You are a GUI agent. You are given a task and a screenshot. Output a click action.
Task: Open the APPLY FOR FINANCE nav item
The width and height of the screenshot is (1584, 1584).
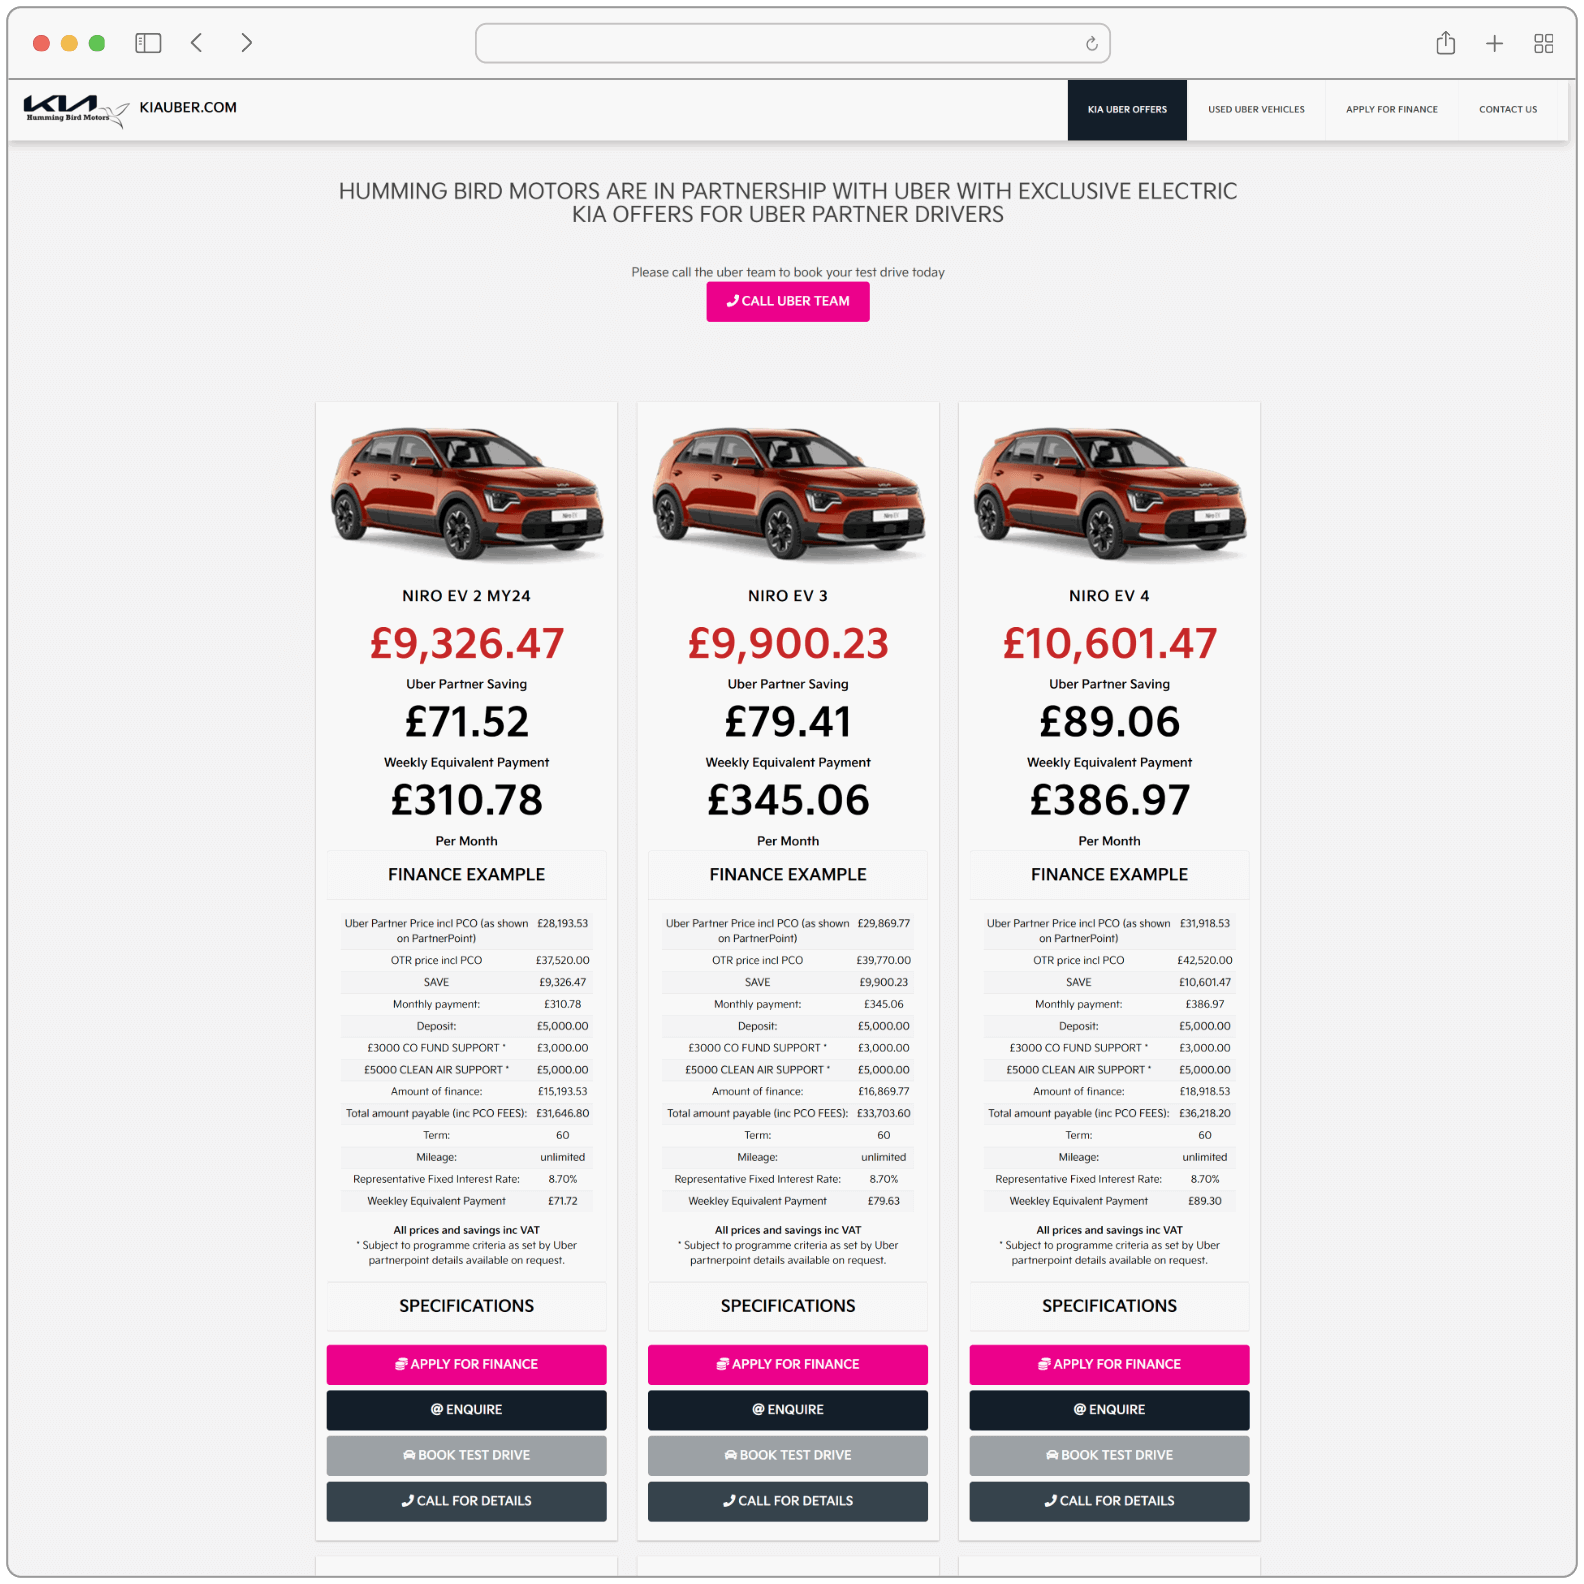click(1392, 110)
